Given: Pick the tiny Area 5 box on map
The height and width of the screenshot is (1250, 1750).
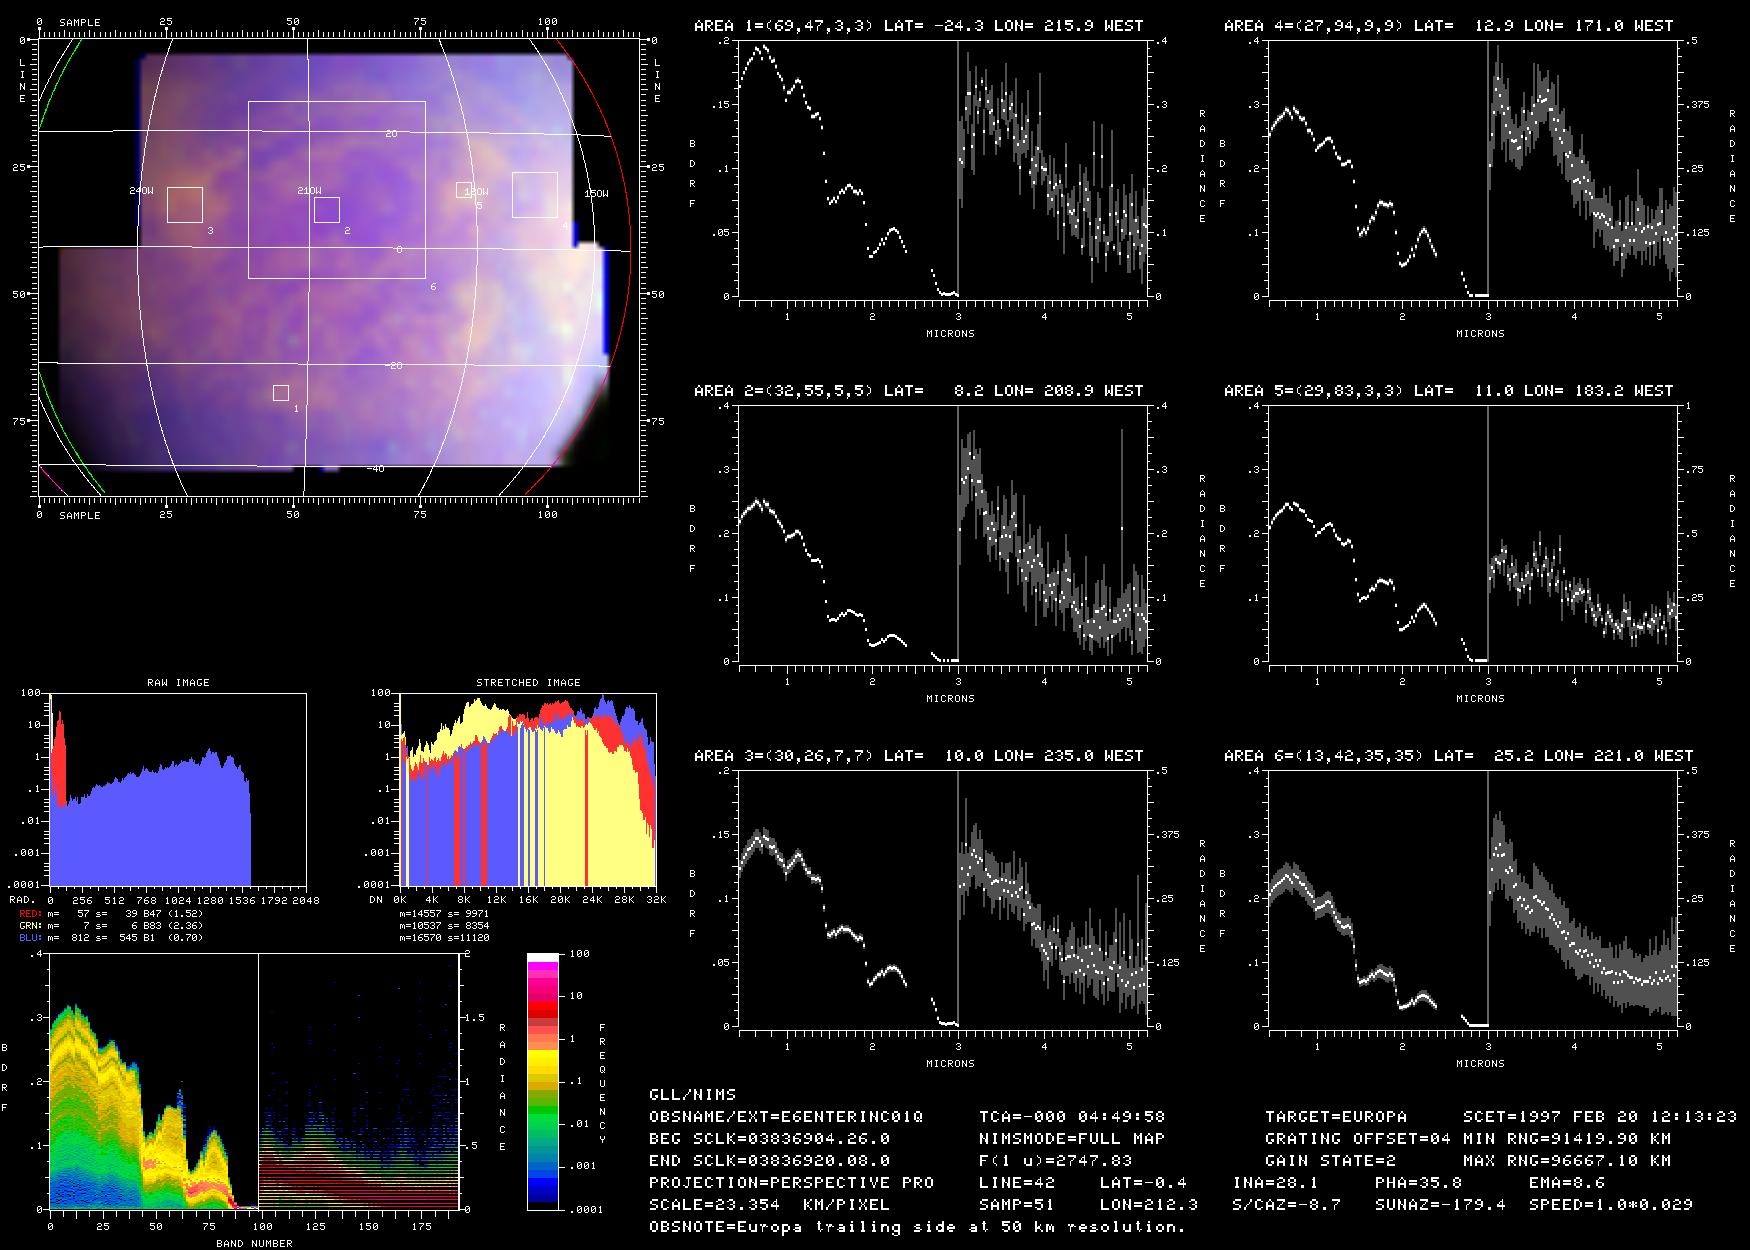Looking at the screenshot, I should click(464, 190).
